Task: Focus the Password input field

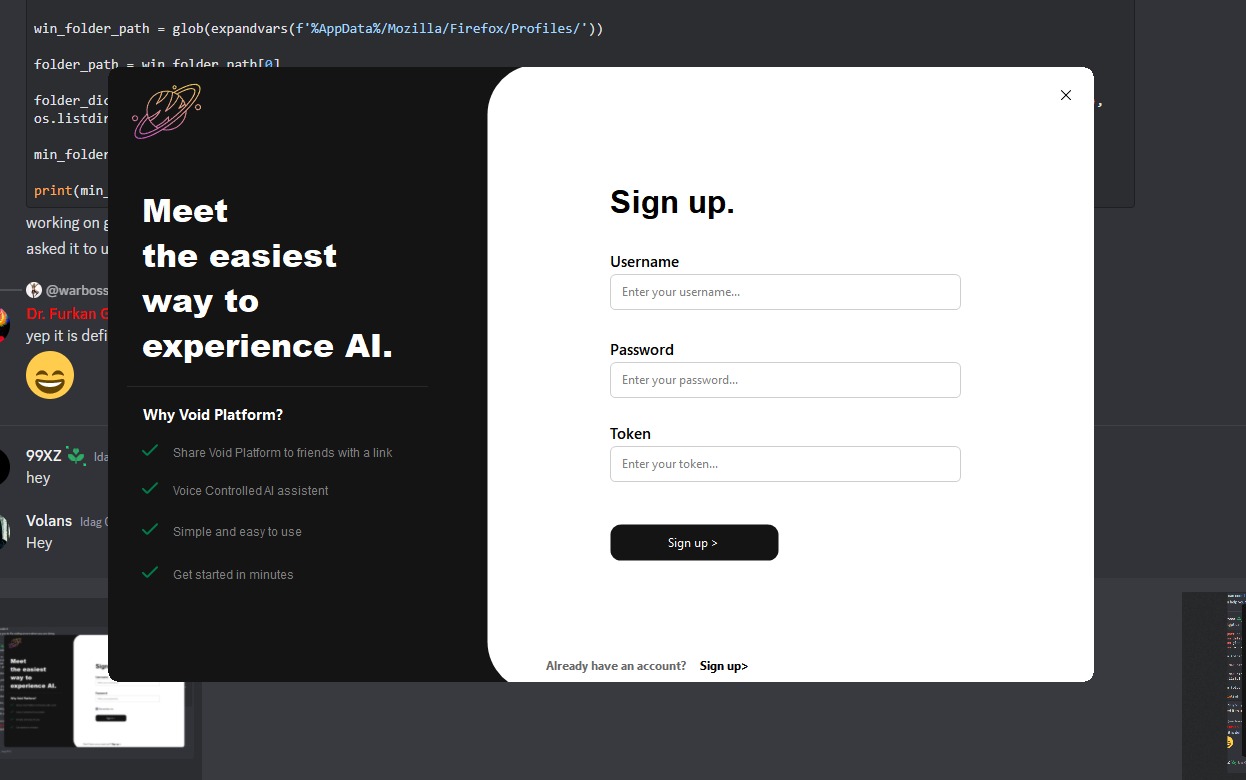Action: (x=785, y=380)
